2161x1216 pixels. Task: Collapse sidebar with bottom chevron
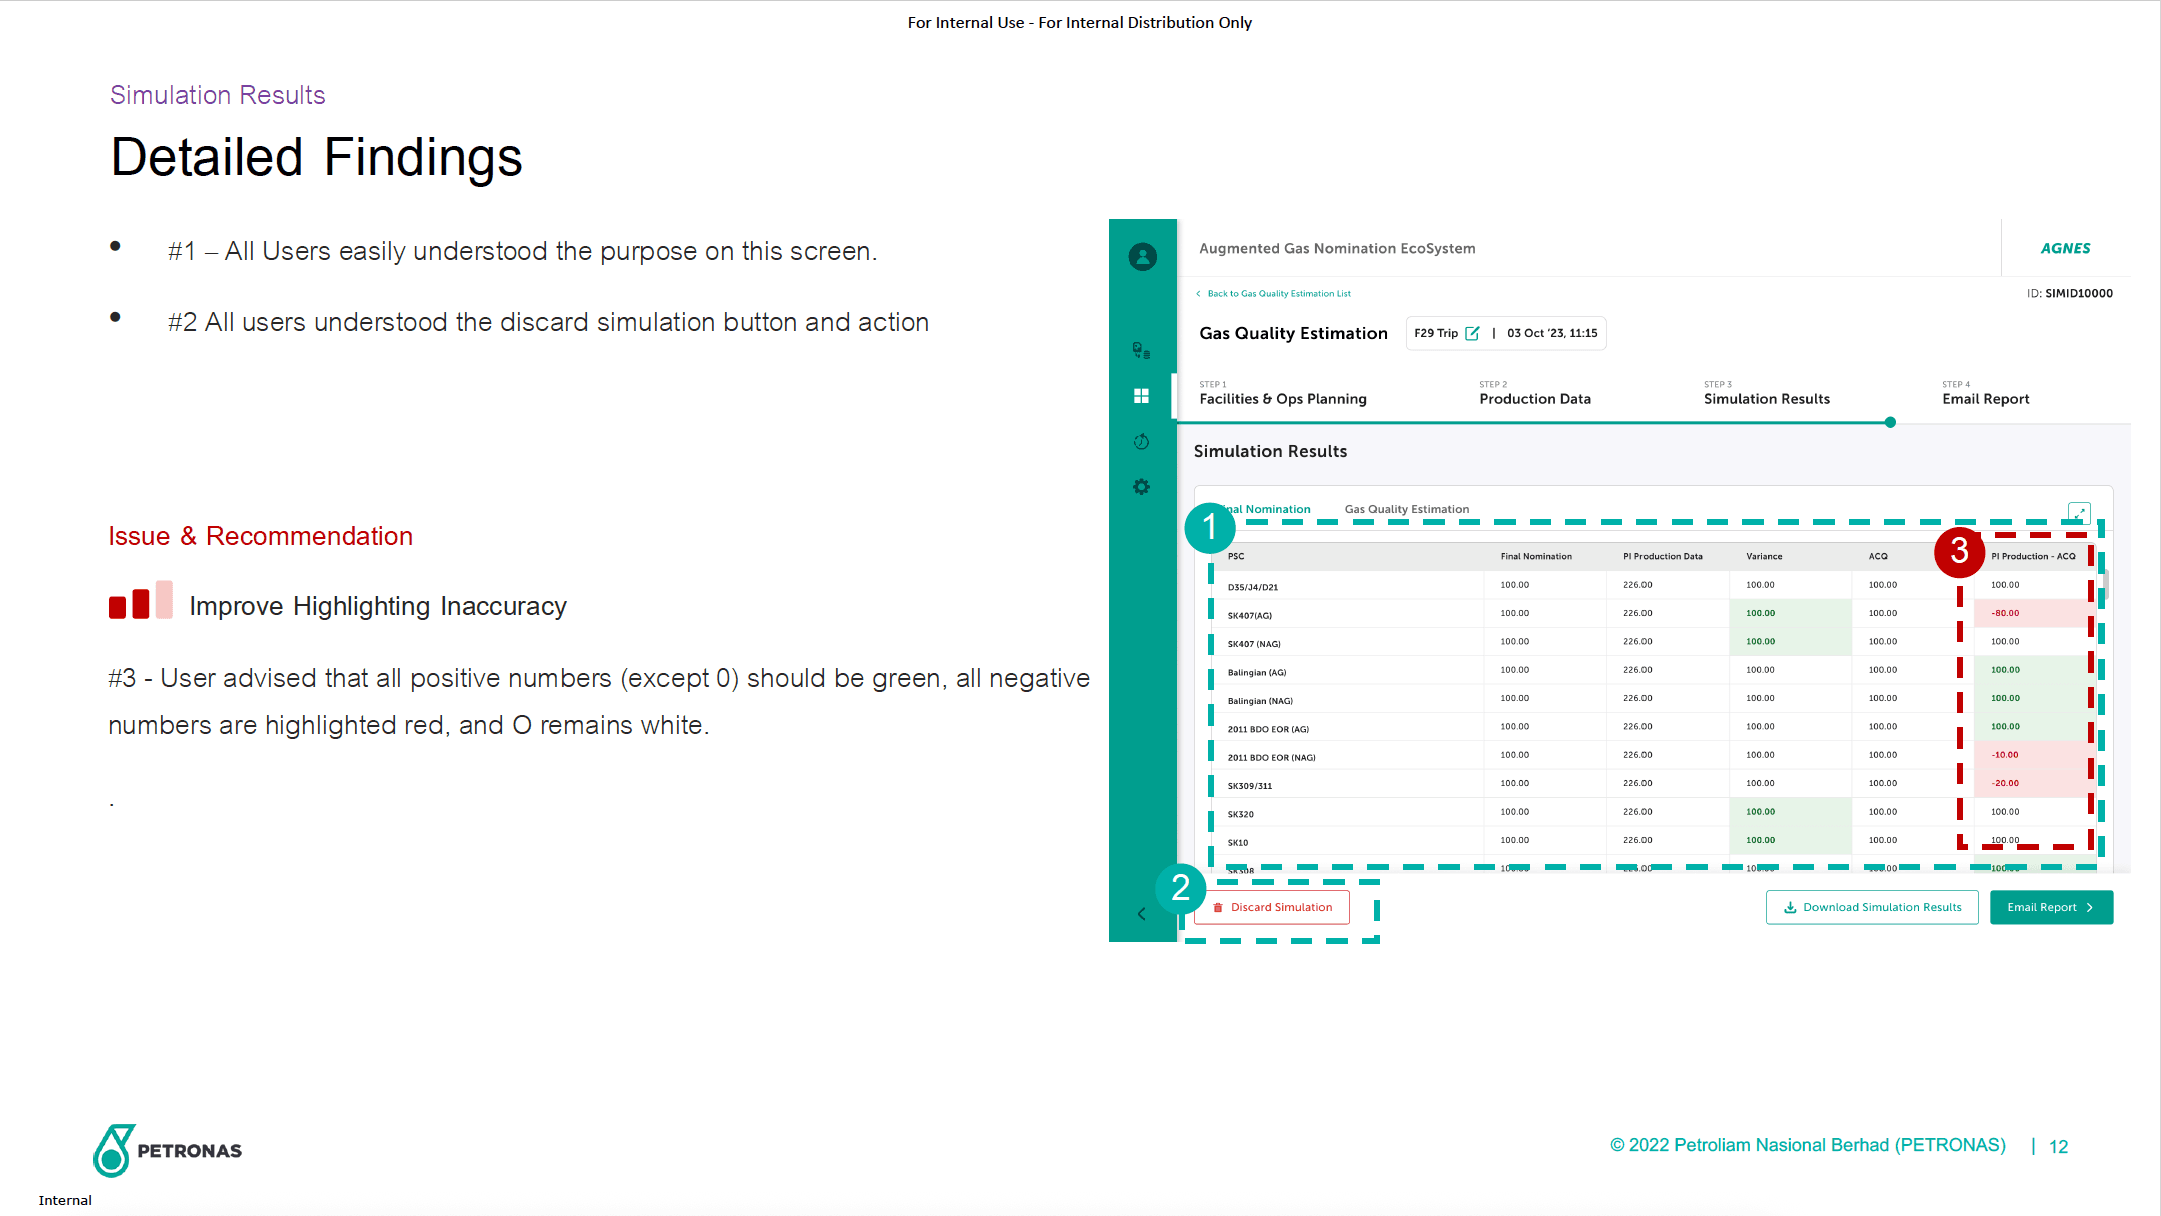(1141, 914)
